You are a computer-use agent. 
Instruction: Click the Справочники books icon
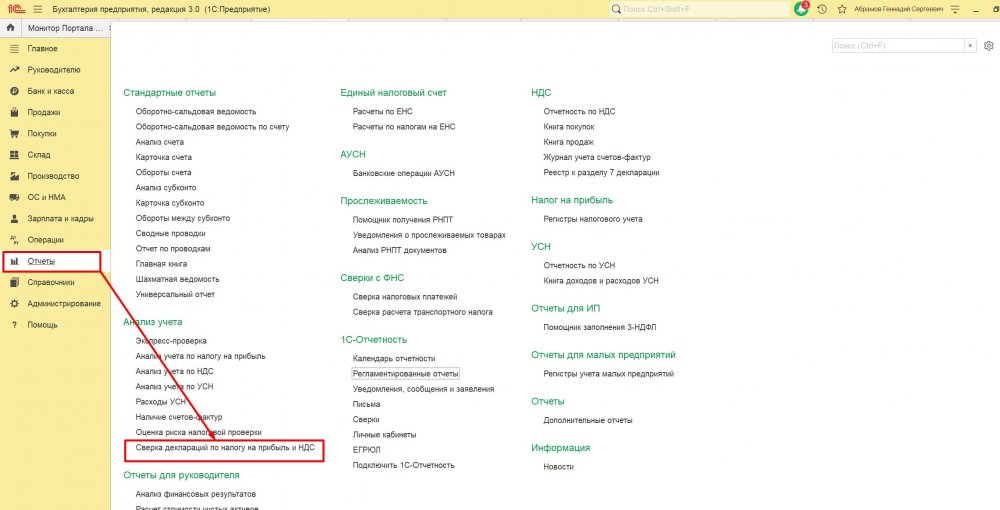coord(14,282)
